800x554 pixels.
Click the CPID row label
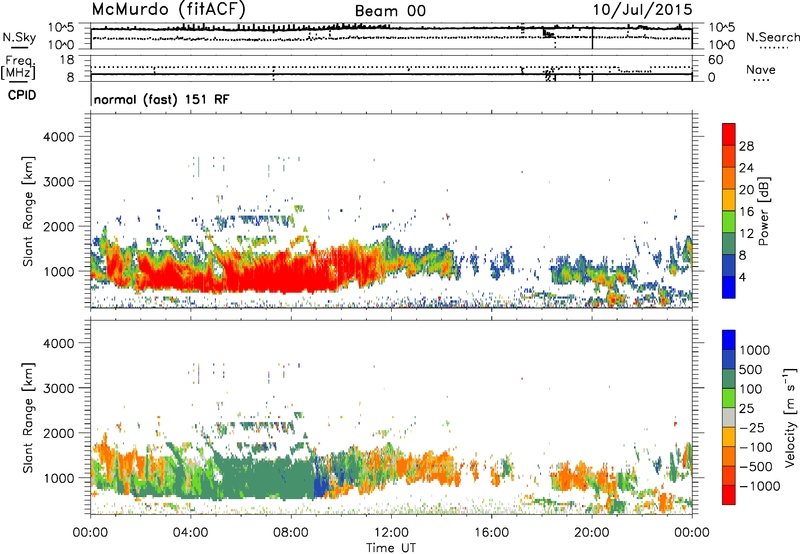[x=22, y=95]
